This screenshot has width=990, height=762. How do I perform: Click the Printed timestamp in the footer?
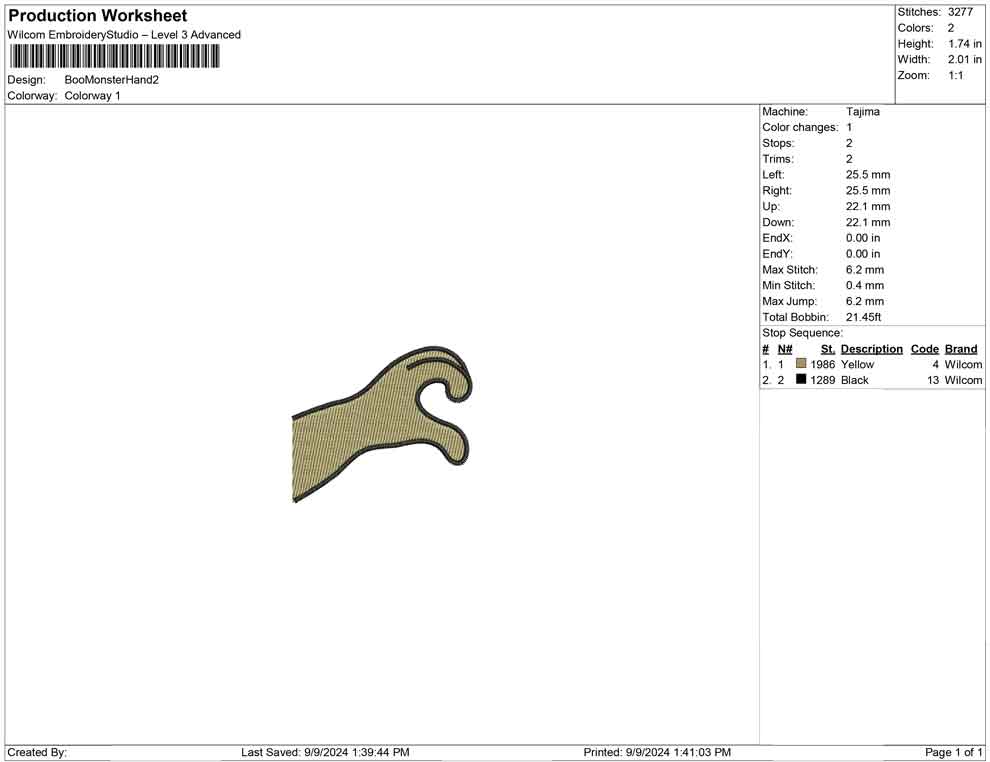click(x=657, y=752)
